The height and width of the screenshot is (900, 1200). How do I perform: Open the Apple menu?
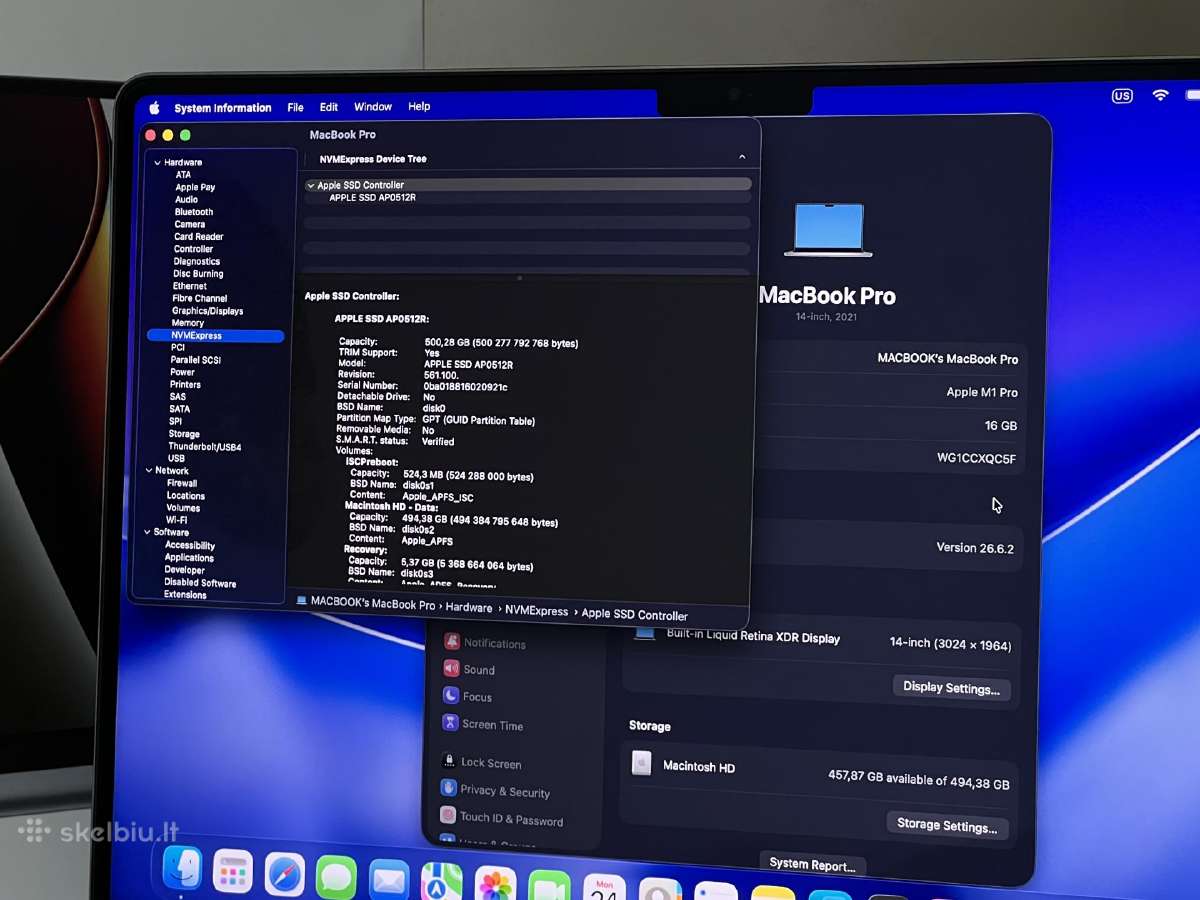[x=154, y=108]
